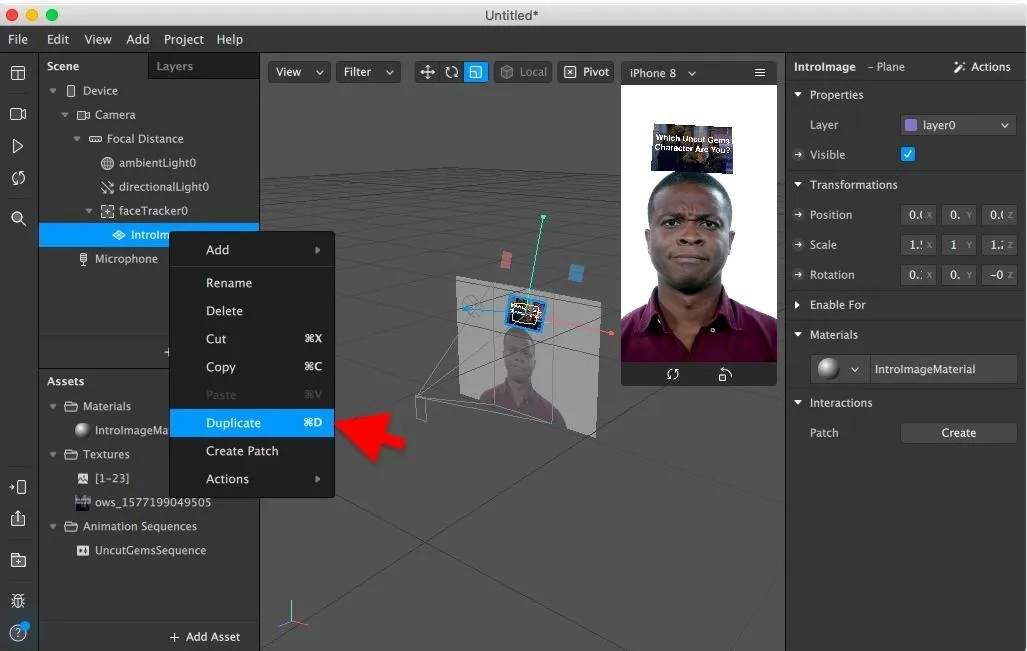Click the material sphere preview icon
The image size is (1027, 651).
pyautogui.click(x=828, y=369)
